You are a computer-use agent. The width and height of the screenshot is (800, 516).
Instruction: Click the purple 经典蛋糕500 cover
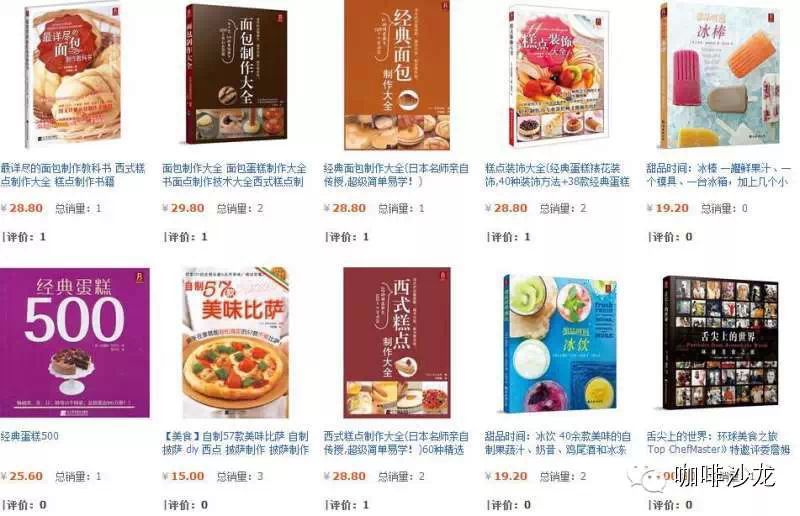[x=75, y=342]
